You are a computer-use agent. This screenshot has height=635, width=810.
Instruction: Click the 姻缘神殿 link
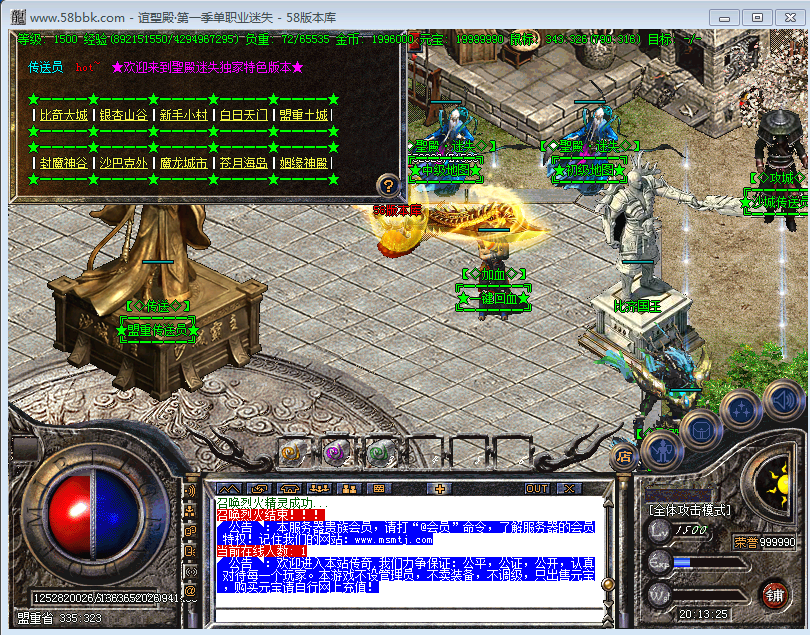point(303,163)
